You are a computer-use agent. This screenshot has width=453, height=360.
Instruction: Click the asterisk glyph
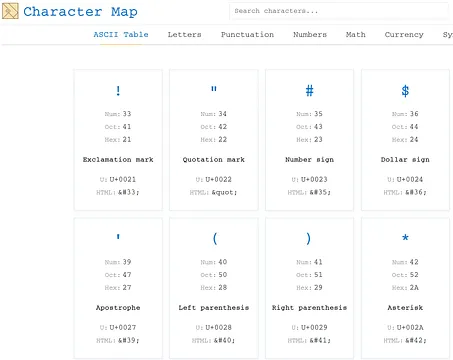[x=405, y=238]
